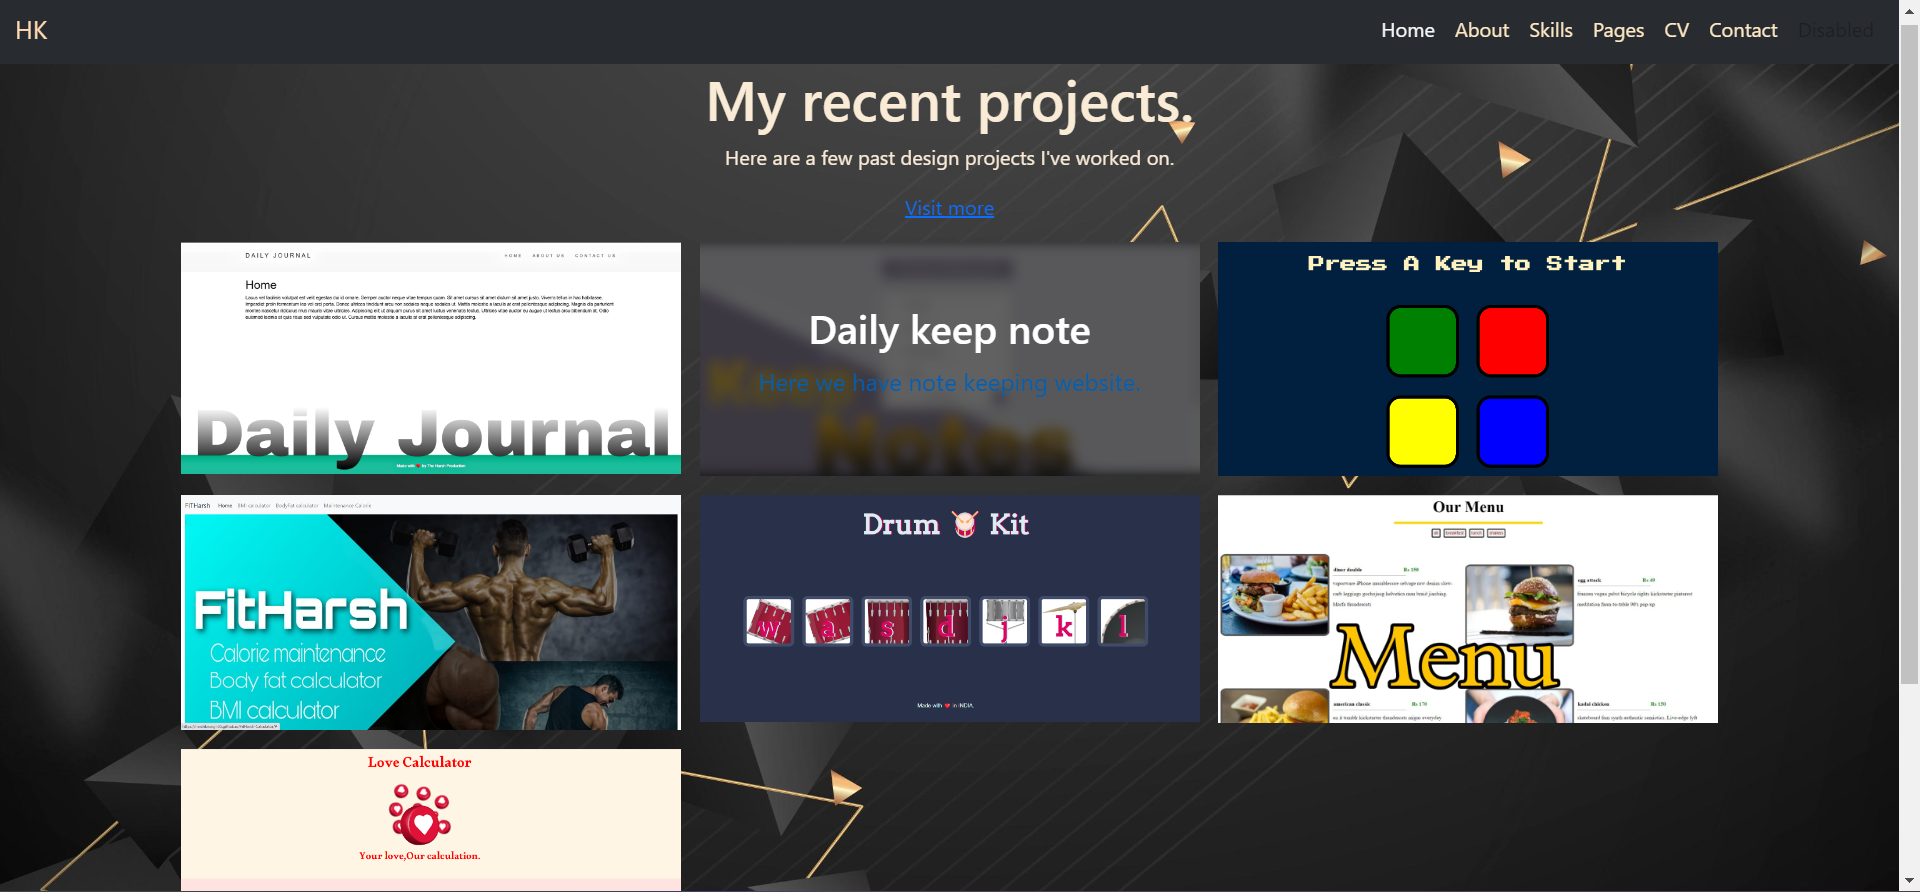Open the Love Calculator project card
This screenshot has height=892, width=1920.
(x=431, y=820)
